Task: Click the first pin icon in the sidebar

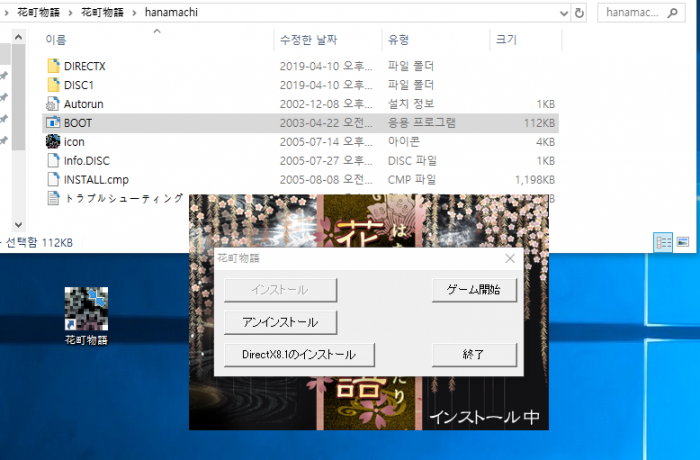Action: click(4, 75)
